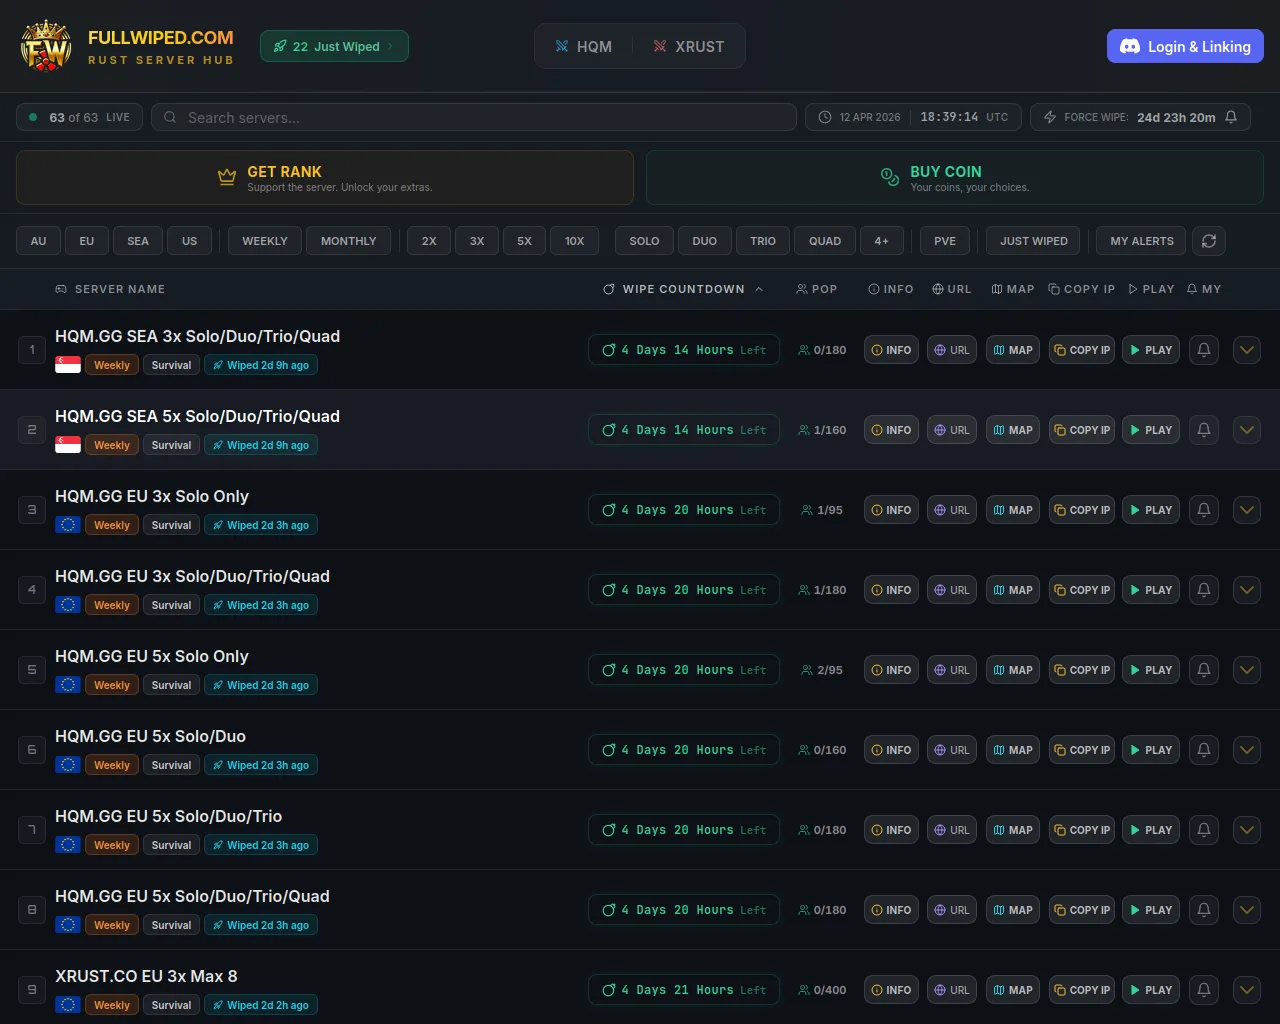The height and width of the screenshot is (1024, 1280).
Task: Open INFO for HQM.GG SEA 5x server
Action: point(890,430)
